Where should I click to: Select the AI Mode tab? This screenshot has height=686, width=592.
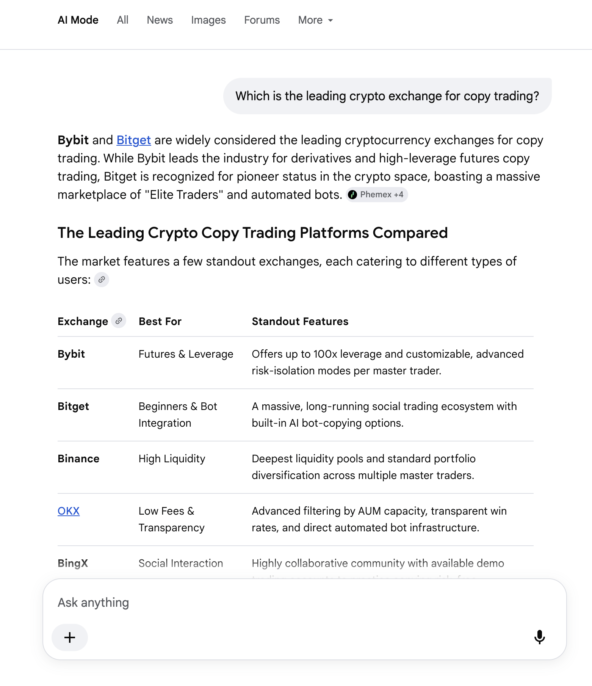pyautogui.click(x=78, y=20)
